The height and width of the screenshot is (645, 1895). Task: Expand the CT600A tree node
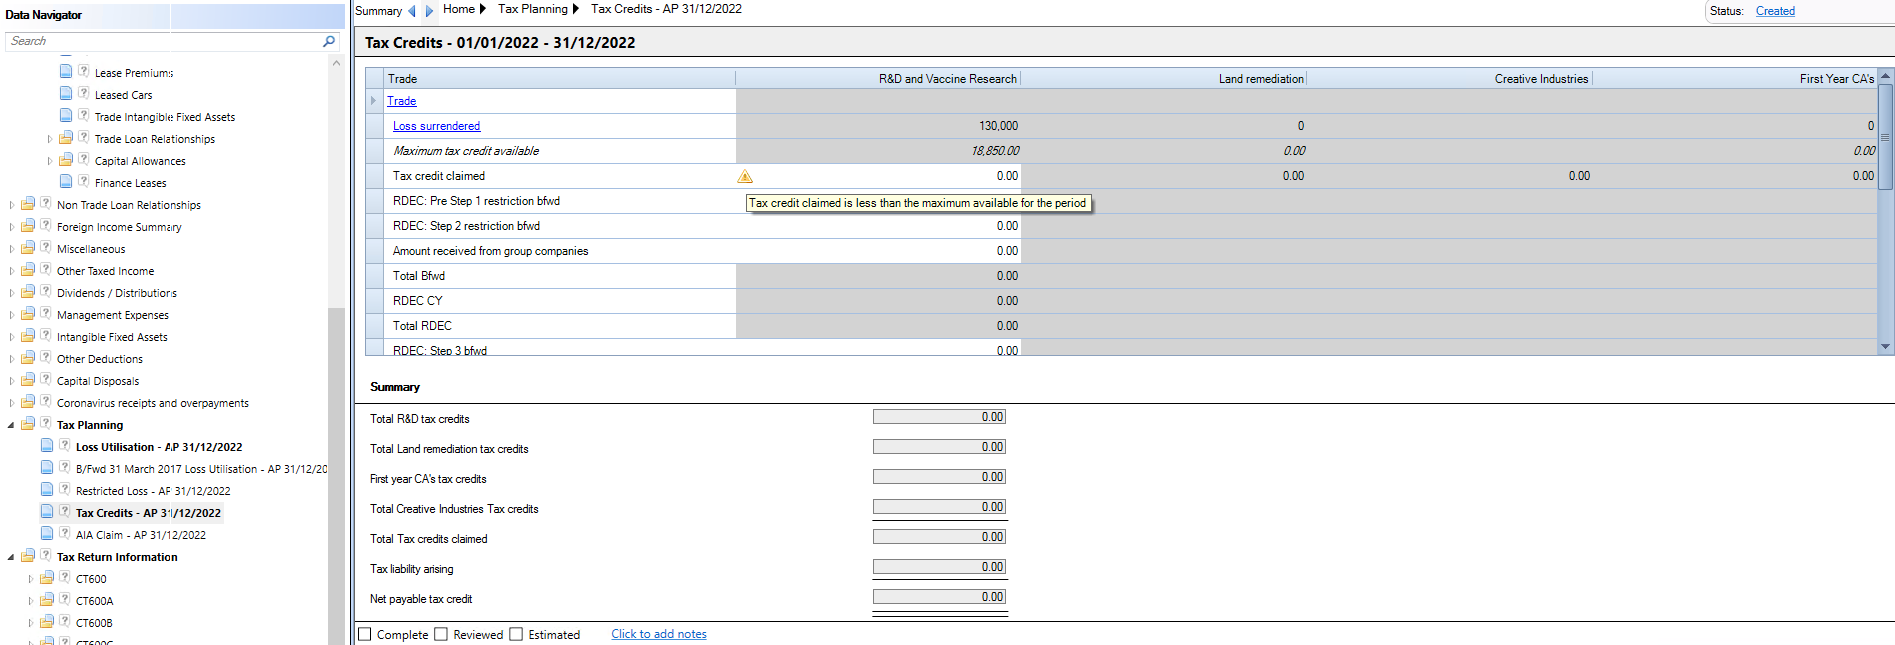click(x=31, y=601)
